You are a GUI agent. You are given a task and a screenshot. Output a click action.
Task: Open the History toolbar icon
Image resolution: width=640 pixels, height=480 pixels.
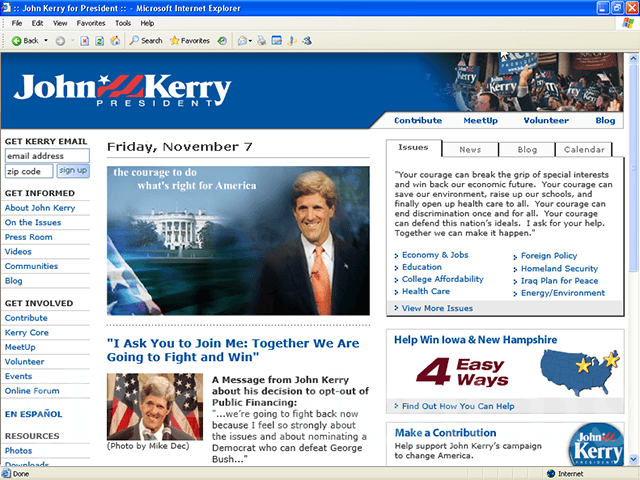point(222,41)
